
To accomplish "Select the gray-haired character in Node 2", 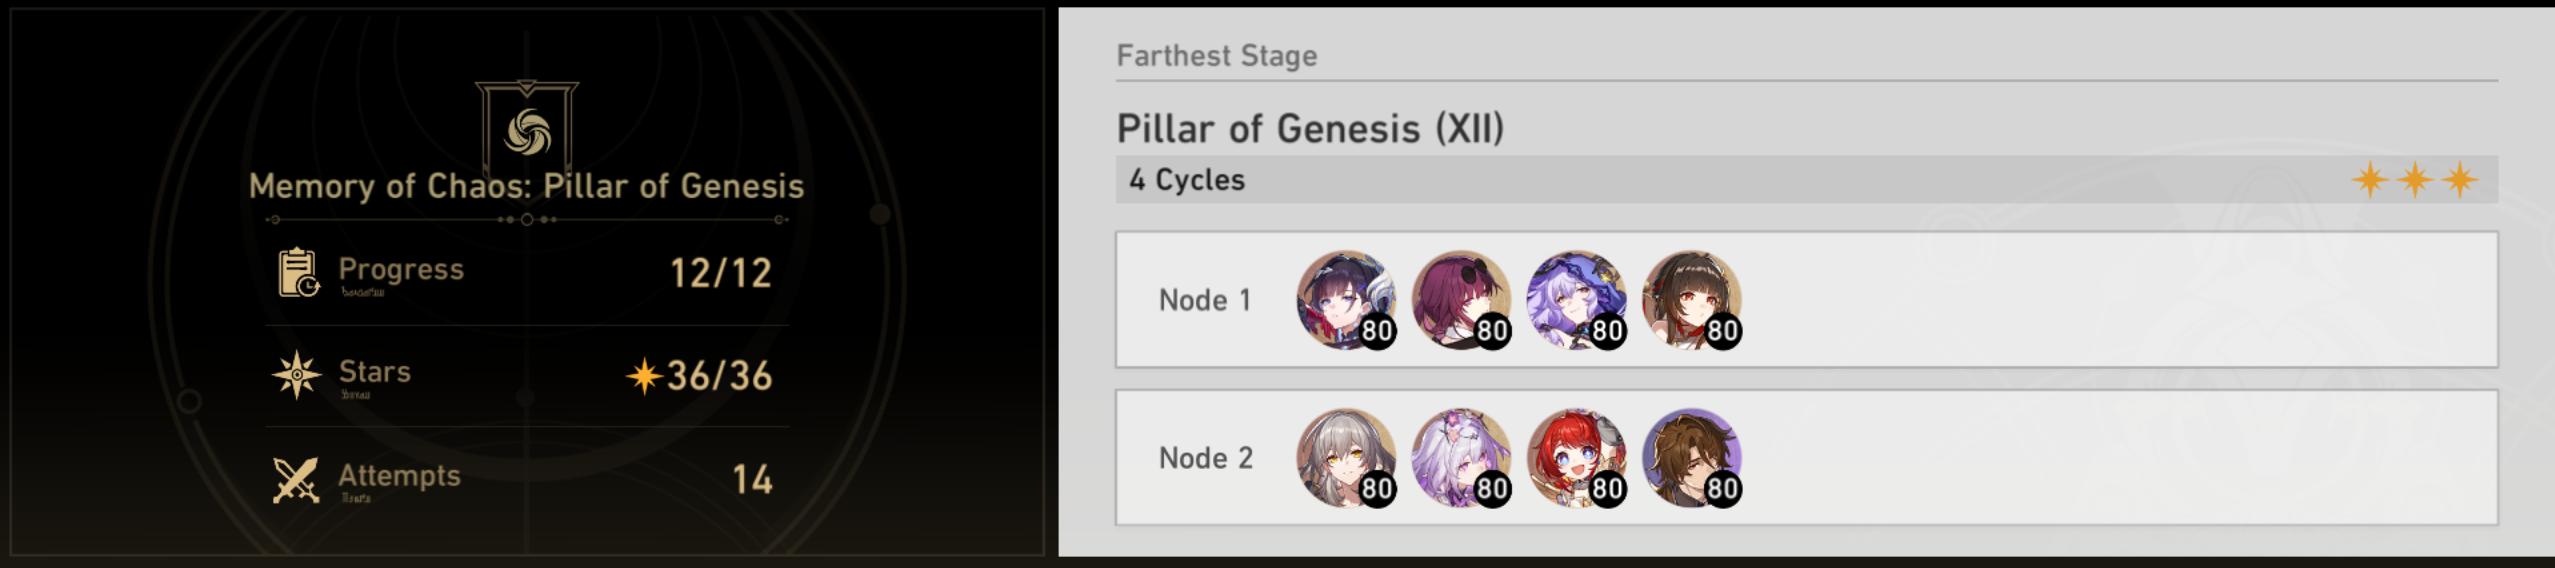I will point(1346,458).
